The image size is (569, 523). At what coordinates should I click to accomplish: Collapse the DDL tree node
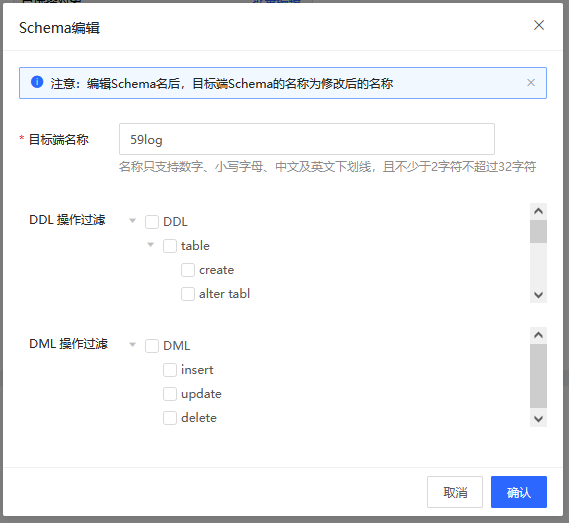tap(133, 221)
